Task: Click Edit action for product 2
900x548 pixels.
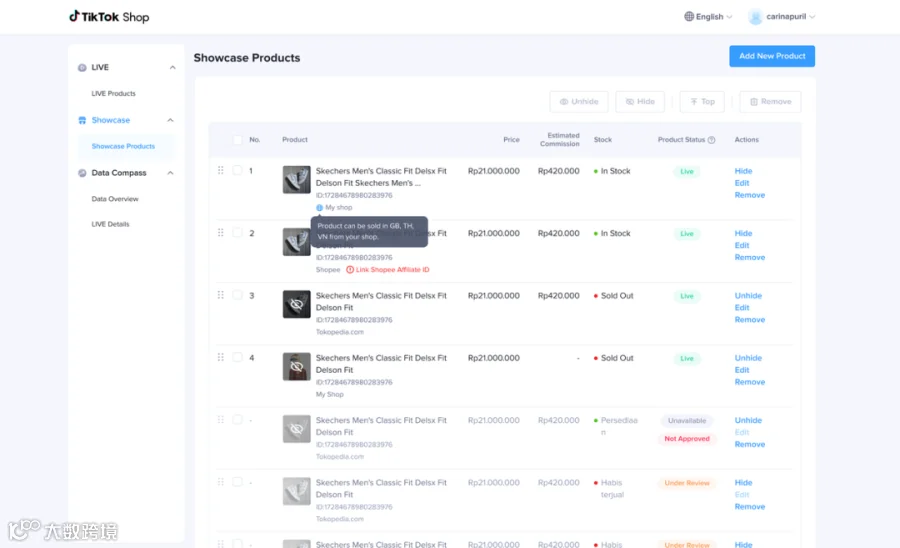Action: coord(742,246)
